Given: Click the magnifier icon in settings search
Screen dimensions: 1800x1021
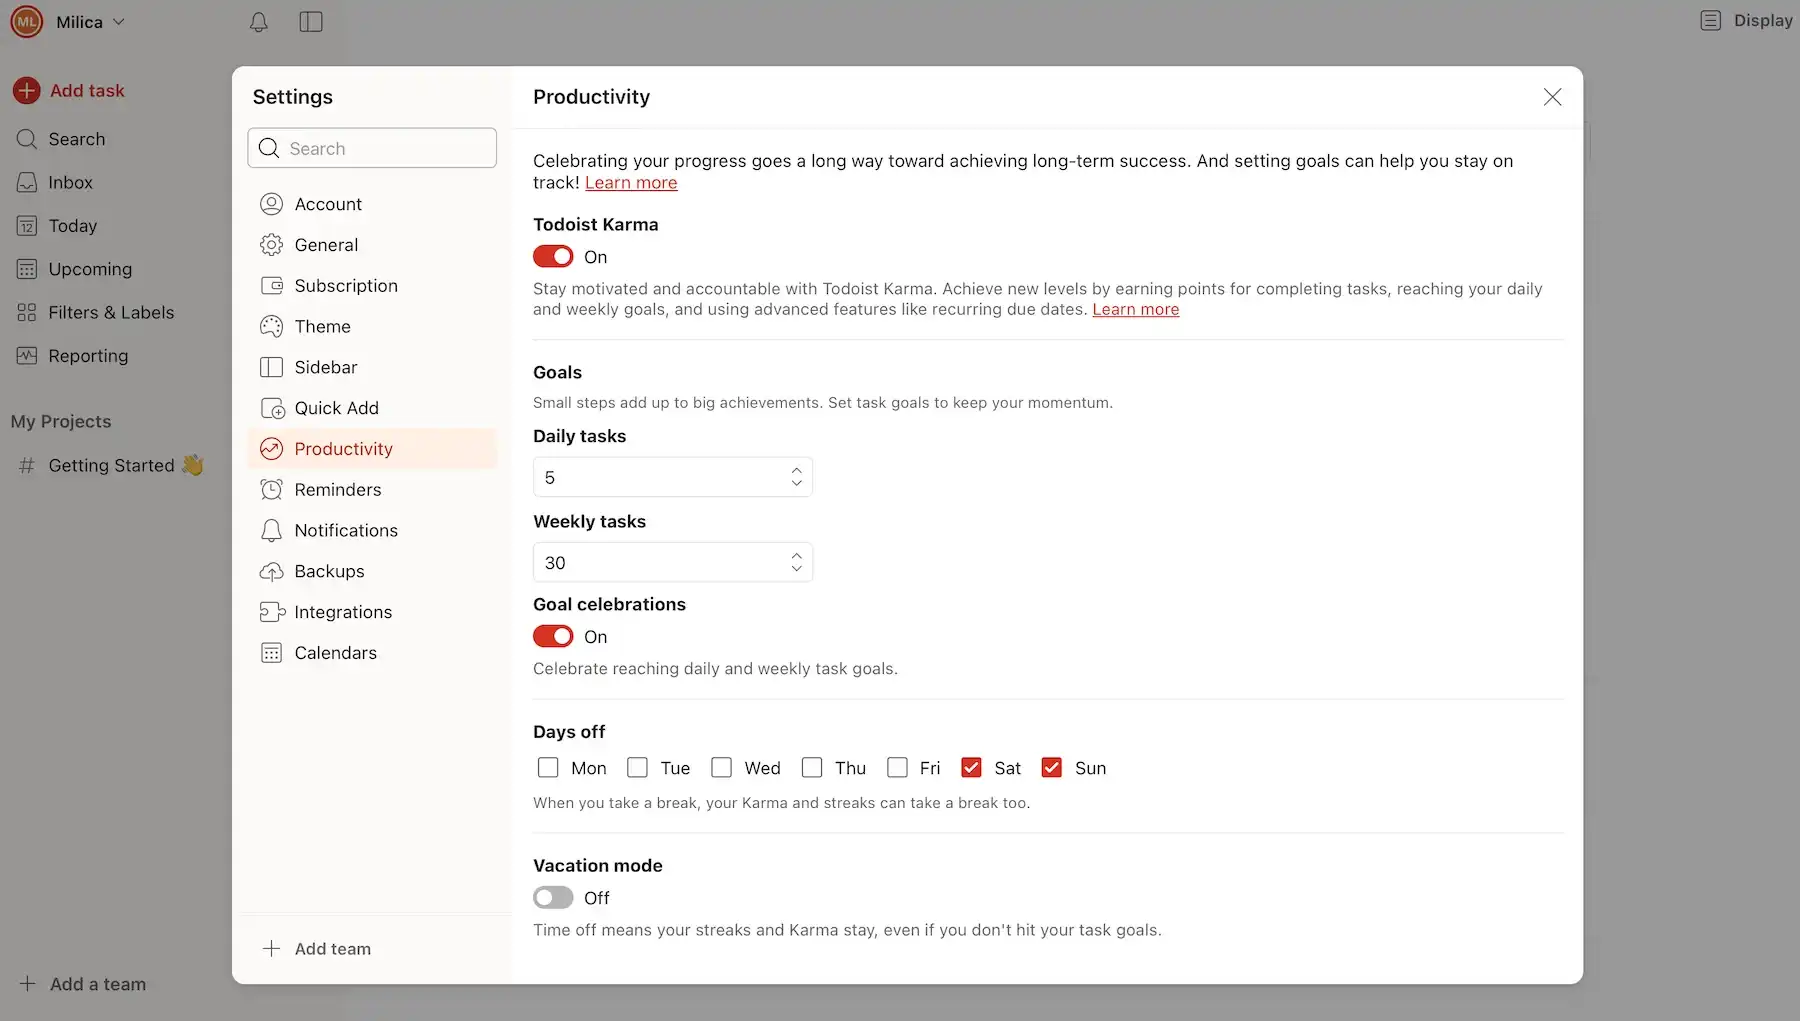Looking at the screenshot, I should [x=269, y=148].
